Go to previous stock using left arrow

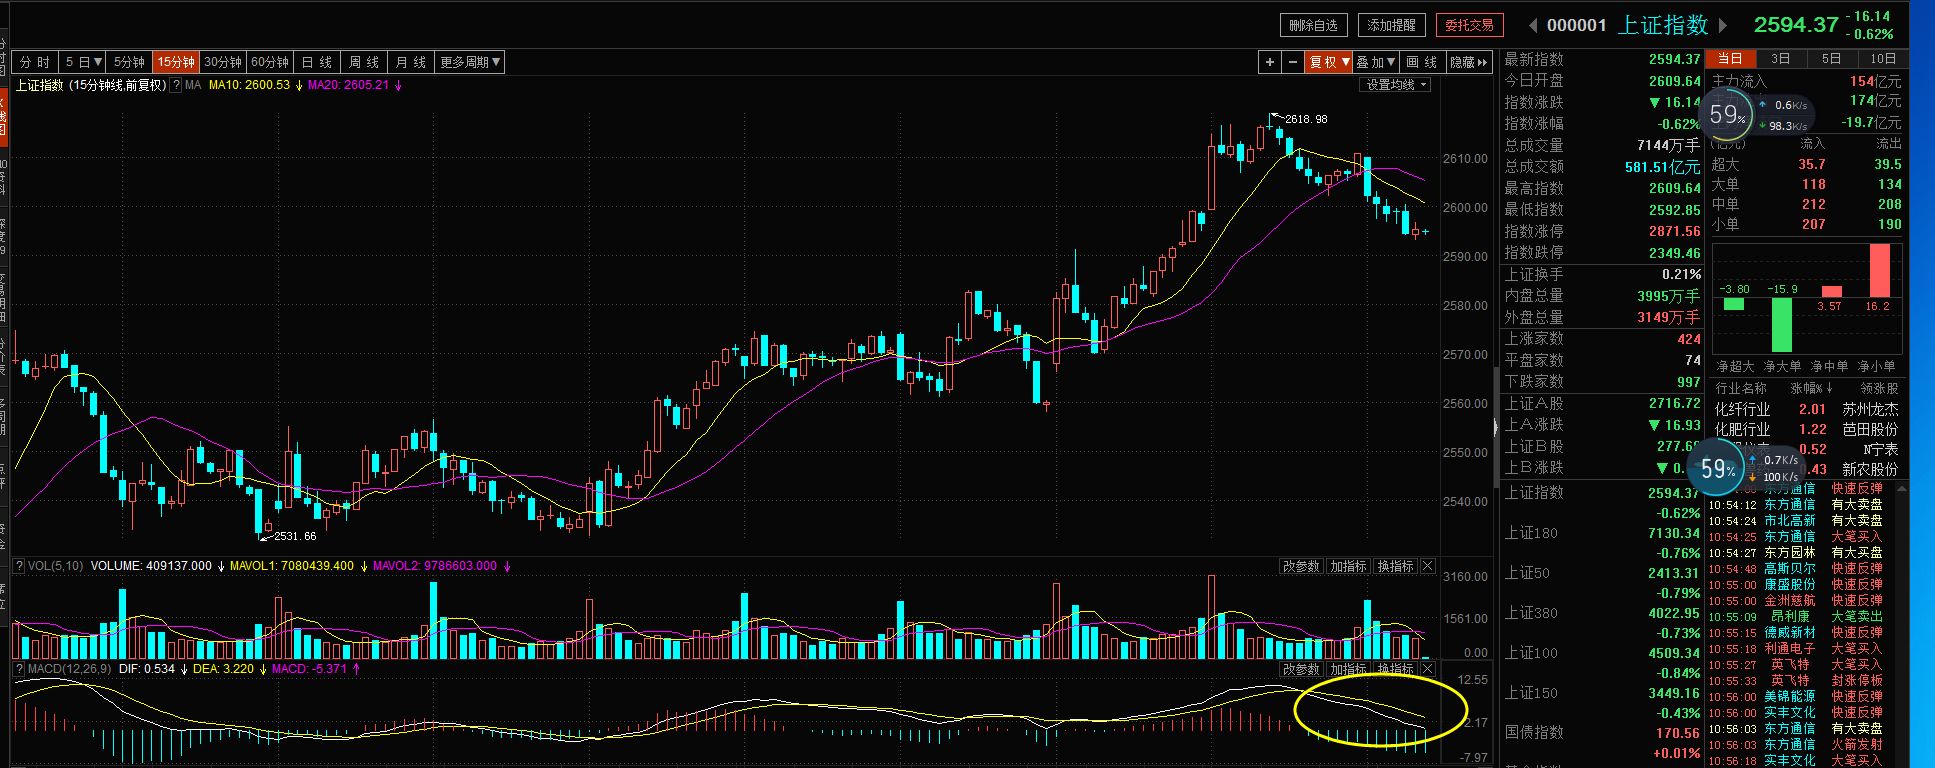[x=1533, y=25]
